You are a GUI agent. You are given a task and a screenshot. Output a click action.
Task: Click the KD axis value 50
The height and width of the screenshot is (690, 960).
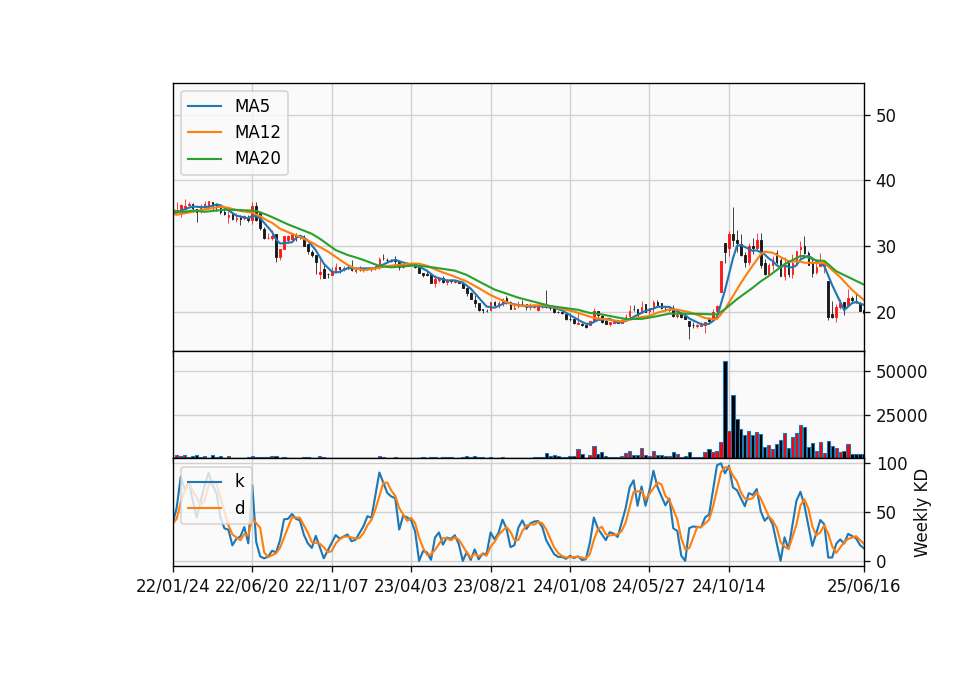885,512
